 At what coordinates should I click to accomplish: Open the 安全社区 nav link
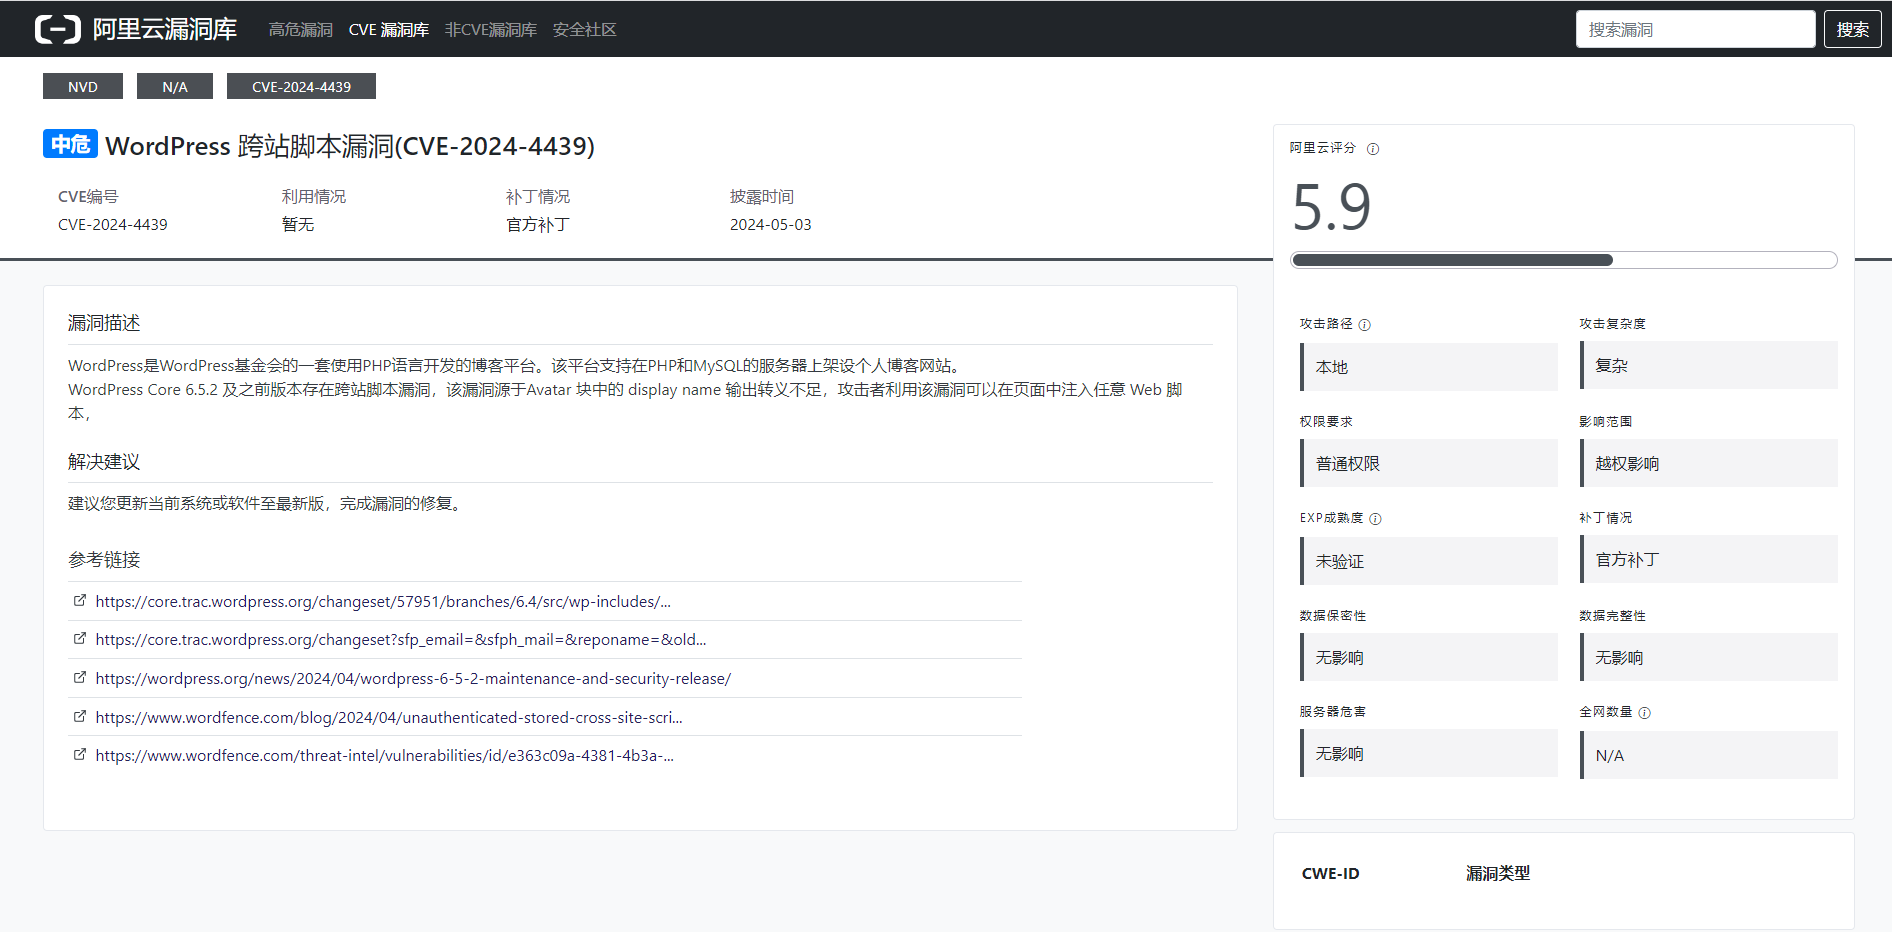click(584, 30)
